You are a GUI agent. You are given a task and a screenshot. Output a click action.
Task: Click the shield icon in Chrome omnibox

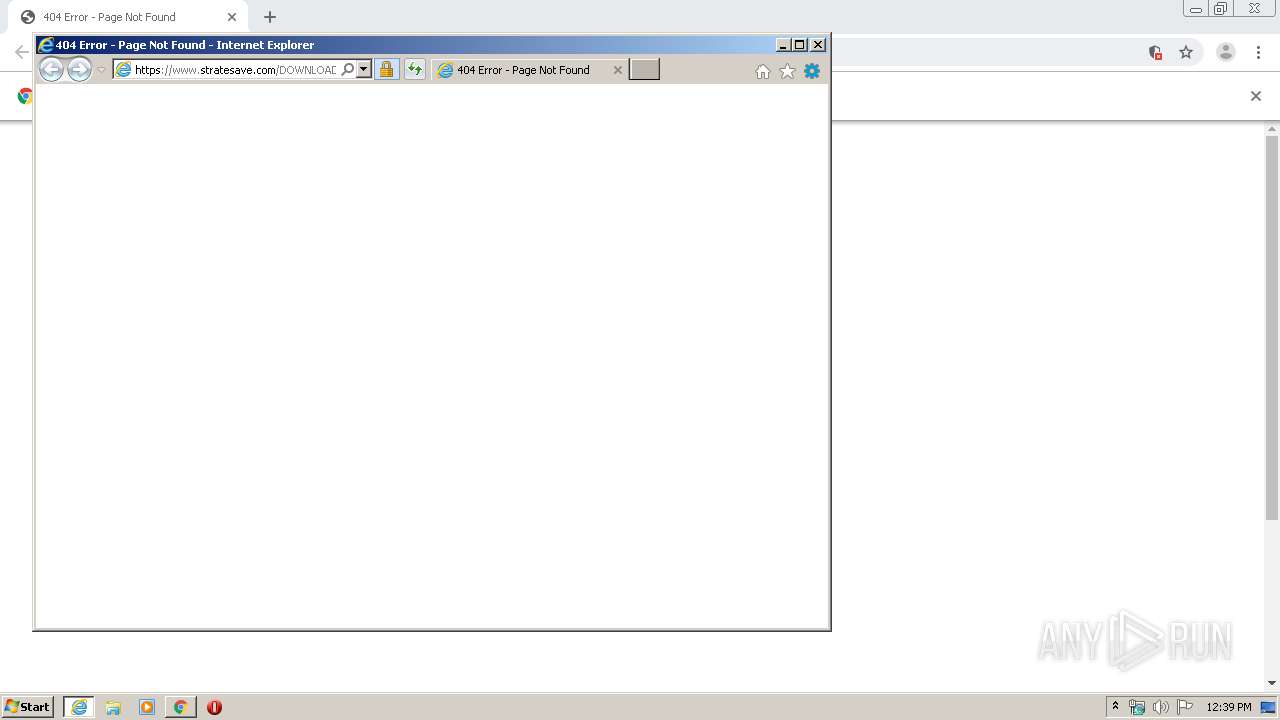(1155, 52)
